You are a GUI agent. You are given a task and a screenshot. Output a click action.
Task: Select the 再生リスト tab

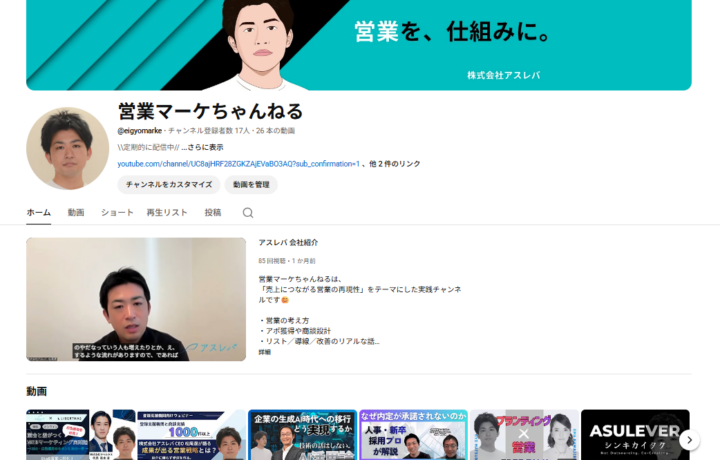tap(167, 213)
